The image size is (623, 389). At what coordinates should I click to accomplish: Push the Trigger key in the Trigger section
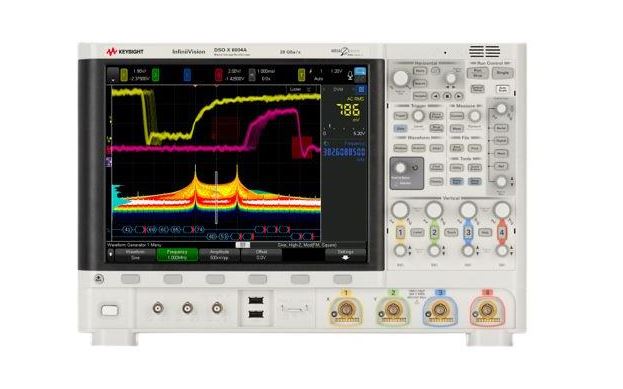click(400, 116)
